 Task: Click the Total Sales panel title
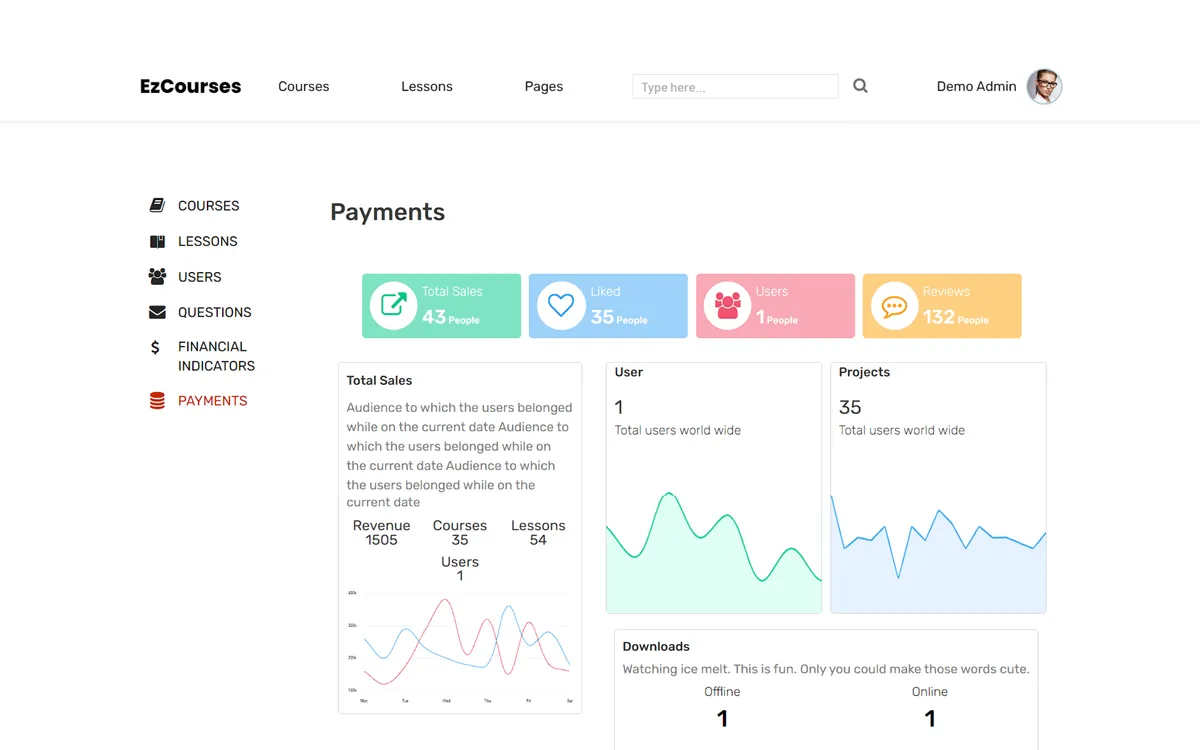pos(379,381)
